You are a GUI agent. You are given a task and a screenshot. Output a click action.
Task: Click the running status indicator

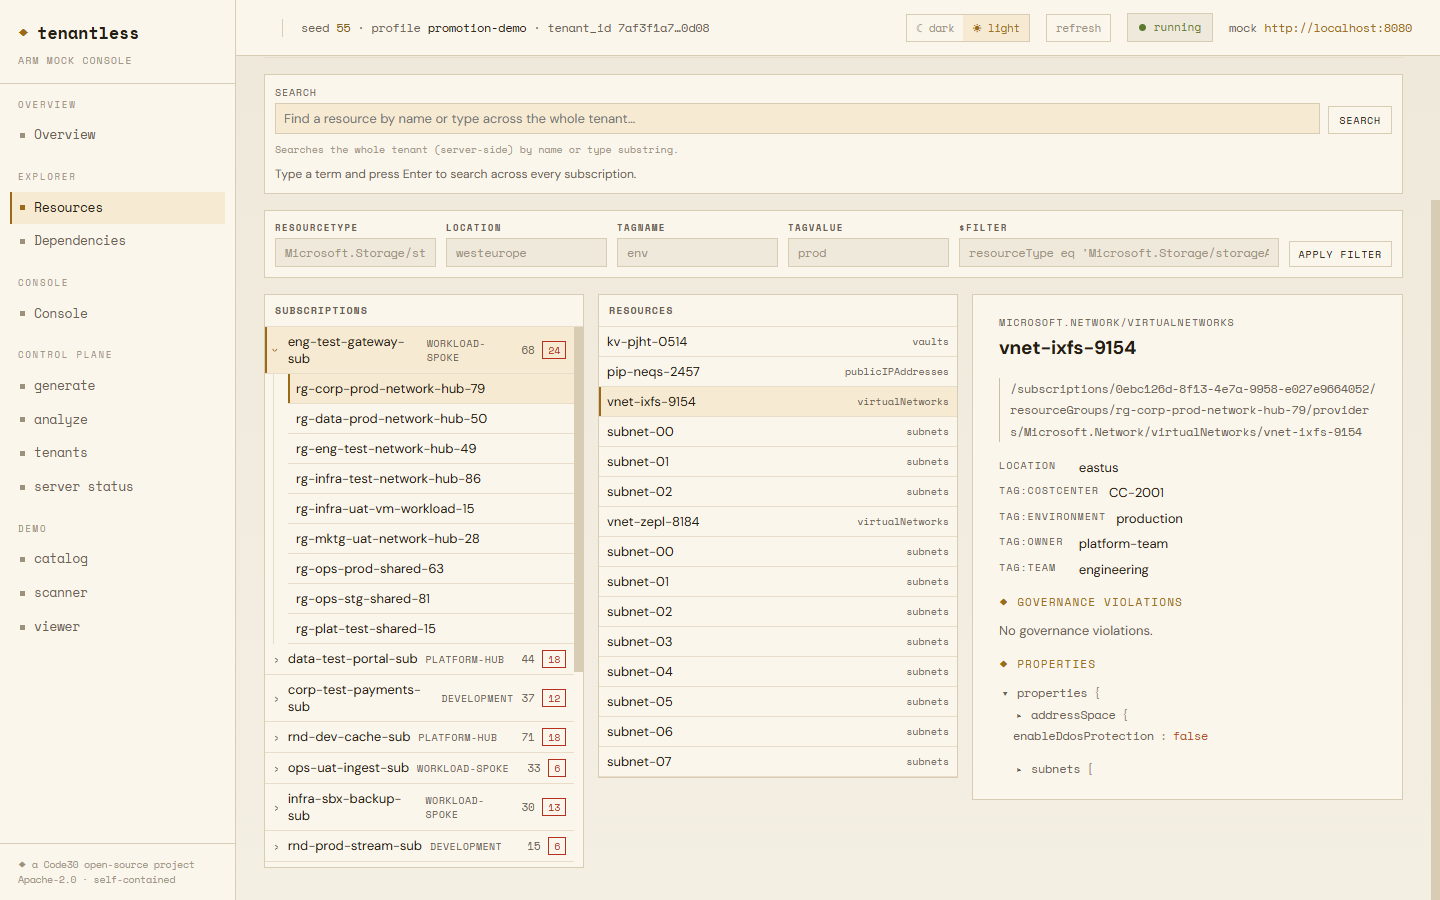(1170, 28)
